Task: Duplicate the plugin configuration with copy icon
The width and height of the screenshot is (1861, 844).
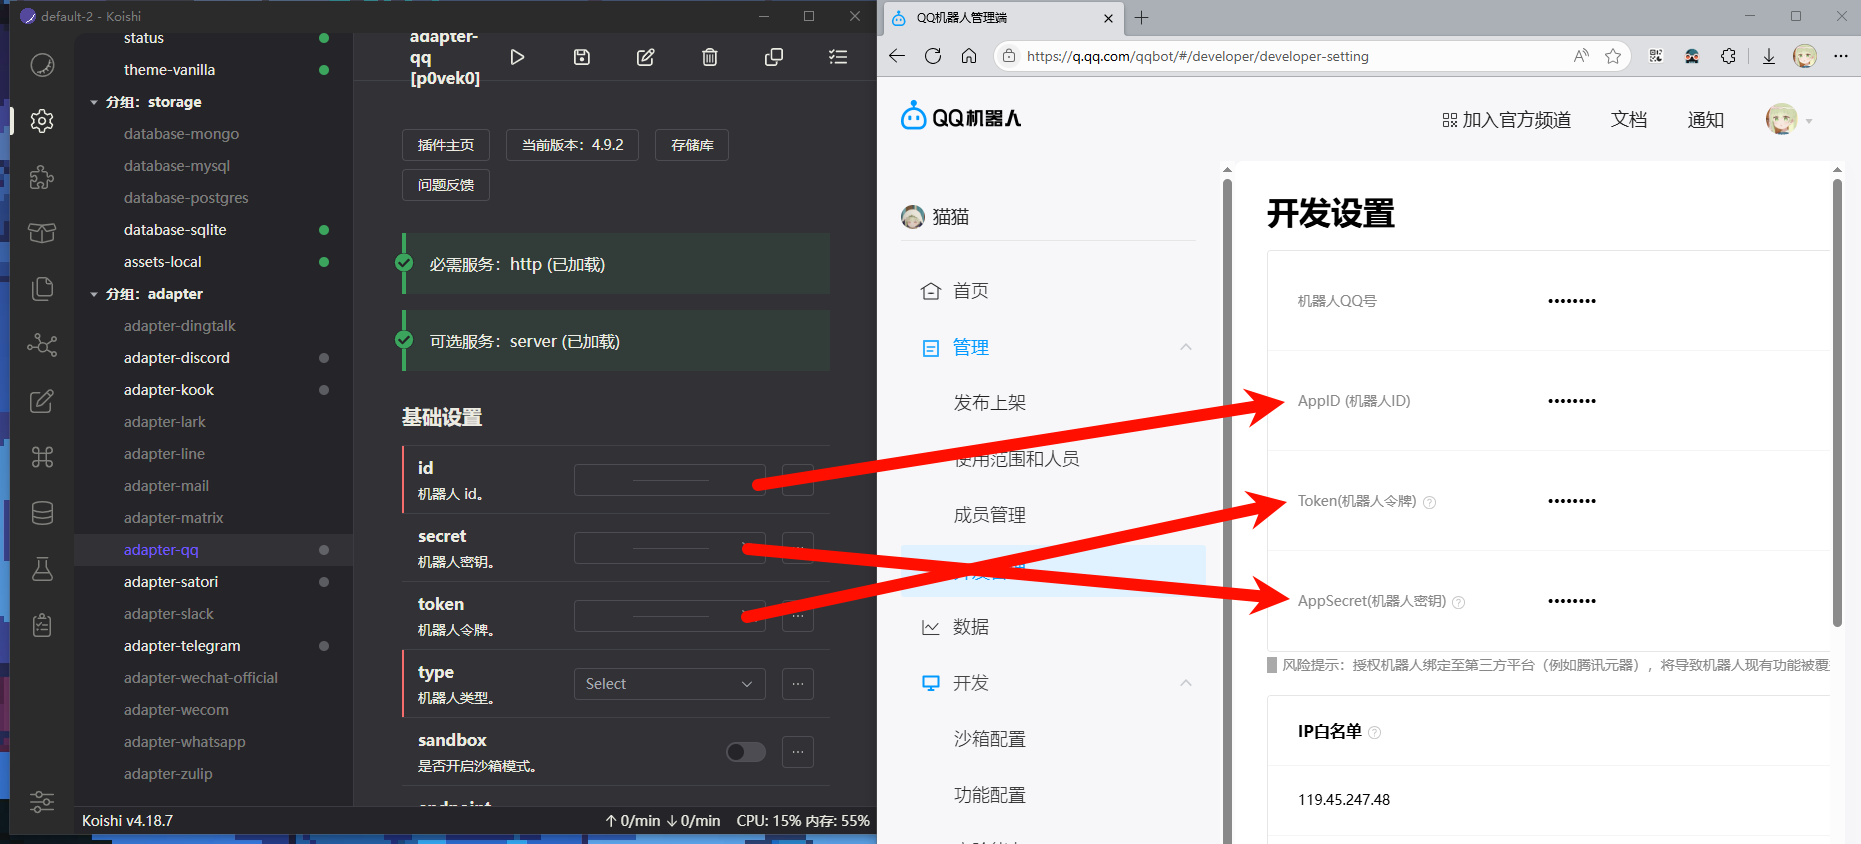Action: pos(774,57)
